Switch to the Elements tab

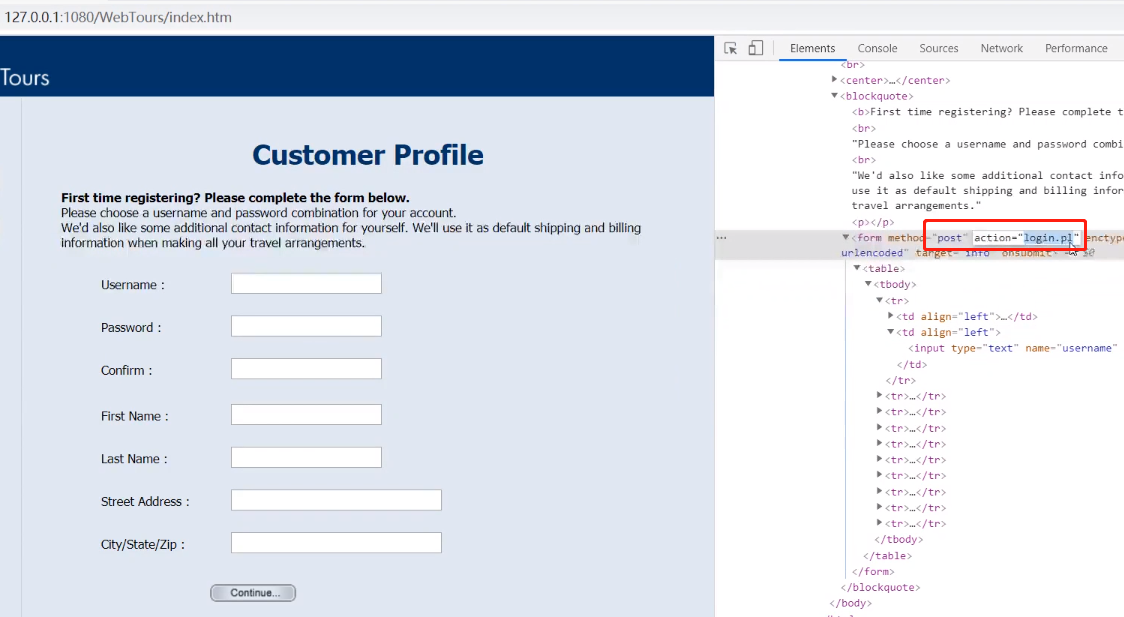point(812,48)
